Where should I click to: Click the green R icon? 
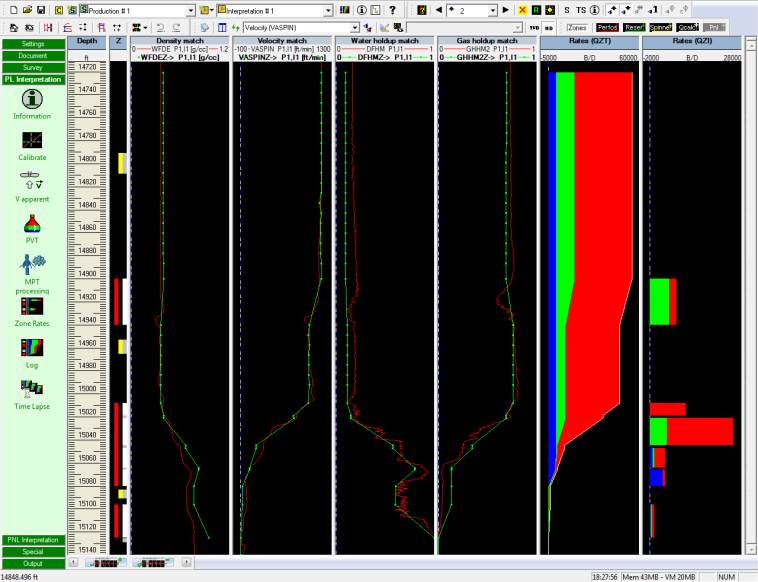(536, 10)
